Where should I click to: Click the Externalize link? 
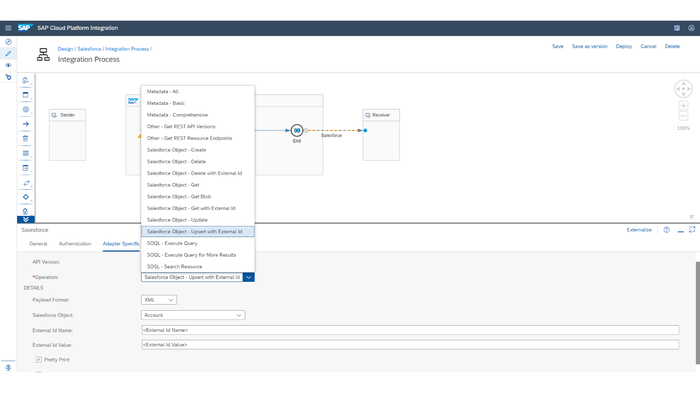pyautogui.click(x=639, y=230)
